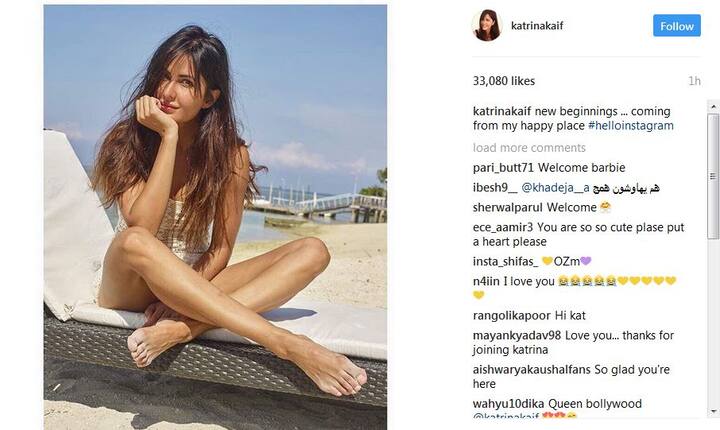
Task: Open the pari_butt71 commenter profile
Action: coord(504,168)
